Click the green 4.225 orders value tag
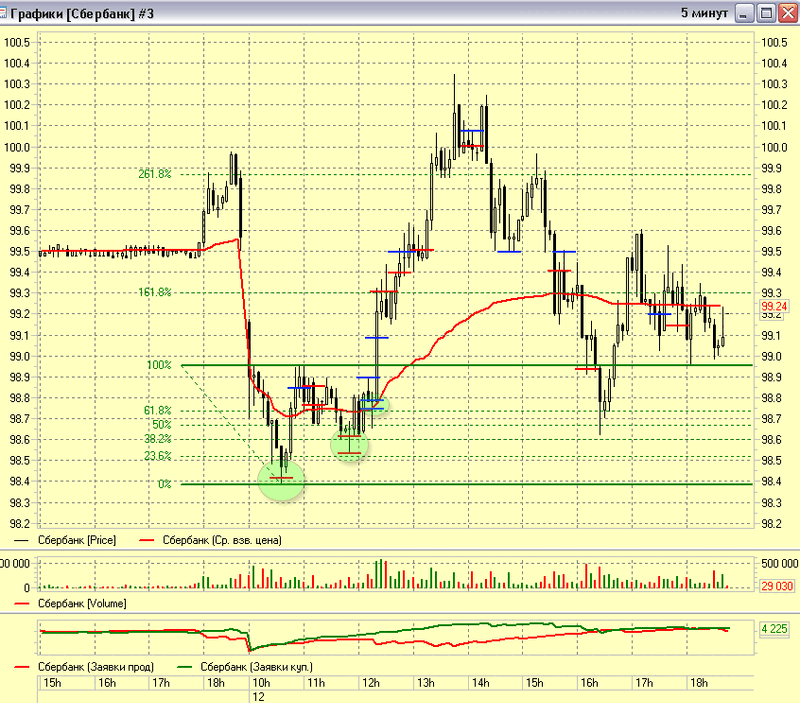This screenshot has height=703, width=800. (774, 629)
